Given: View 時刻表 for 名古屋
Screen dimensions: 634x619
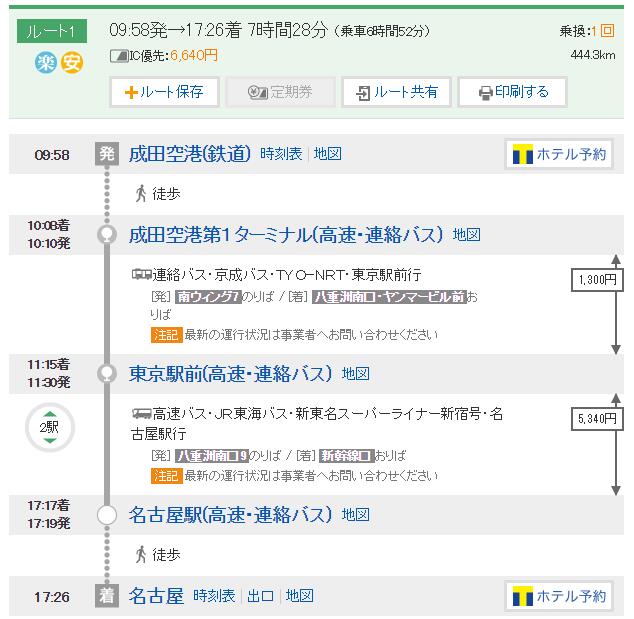Looking at the screenshot, I should (214, 596).
